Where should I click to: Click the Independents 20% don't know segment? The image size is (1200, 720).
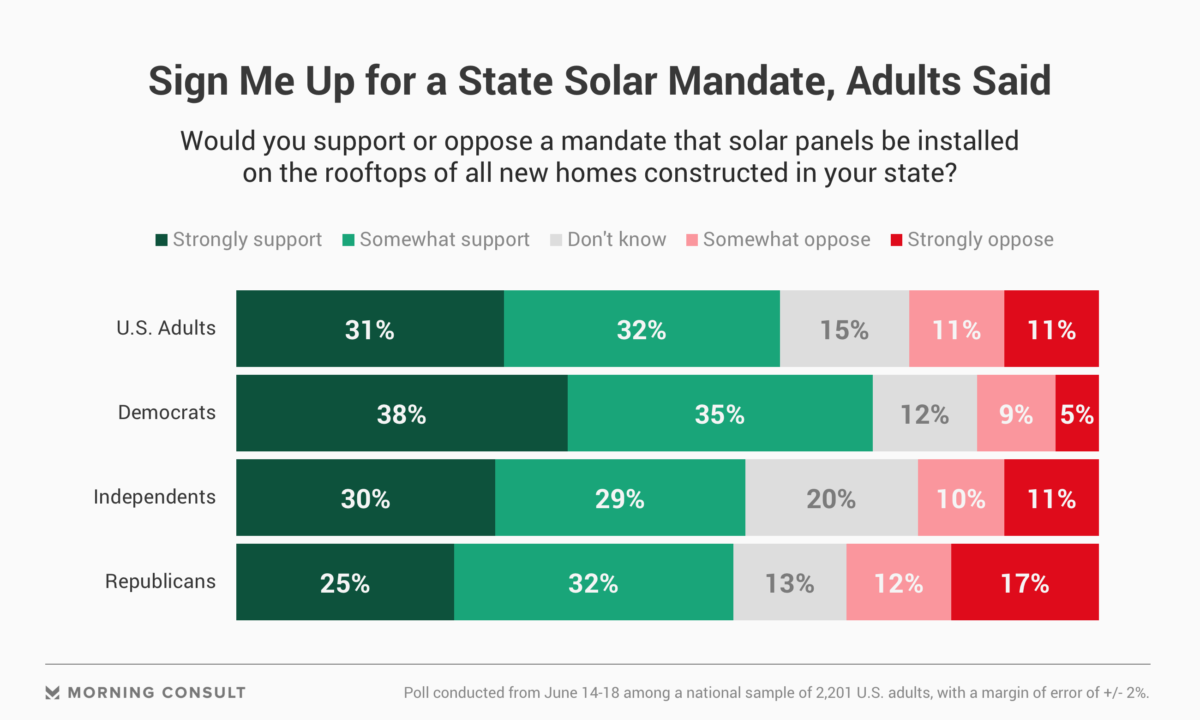click(832, 497)
